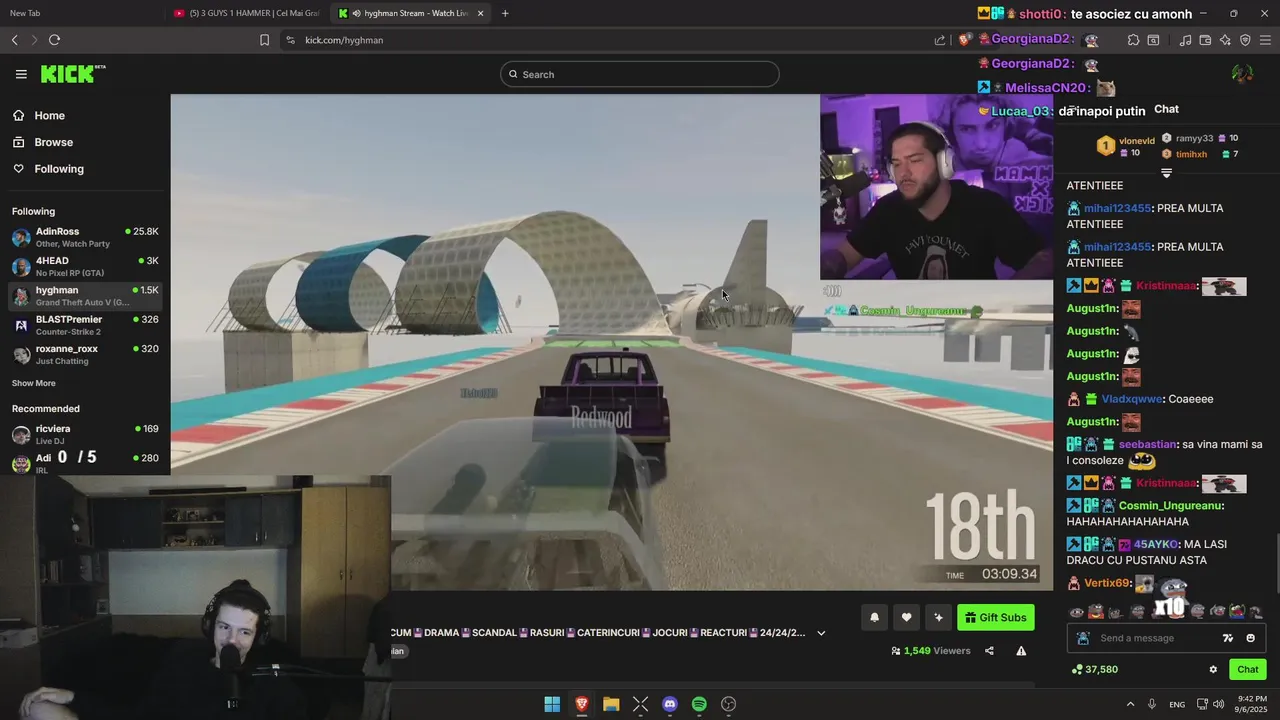The height and width of the screenshot is (720, 1280).
Task: Click username seebastian in chat
Action: [x=1148, y=444]
